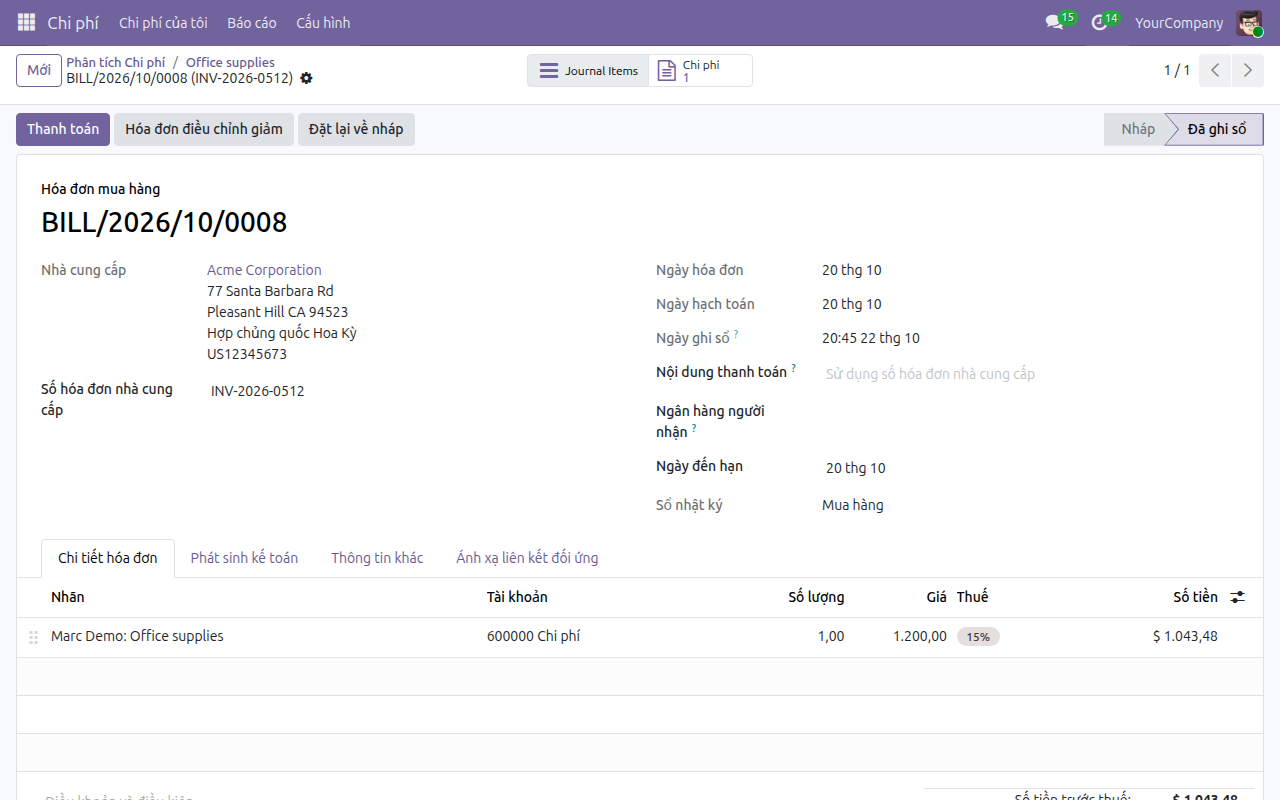
Task: Switch to Thông tin khác tab
Action: (x=377, y=558)
